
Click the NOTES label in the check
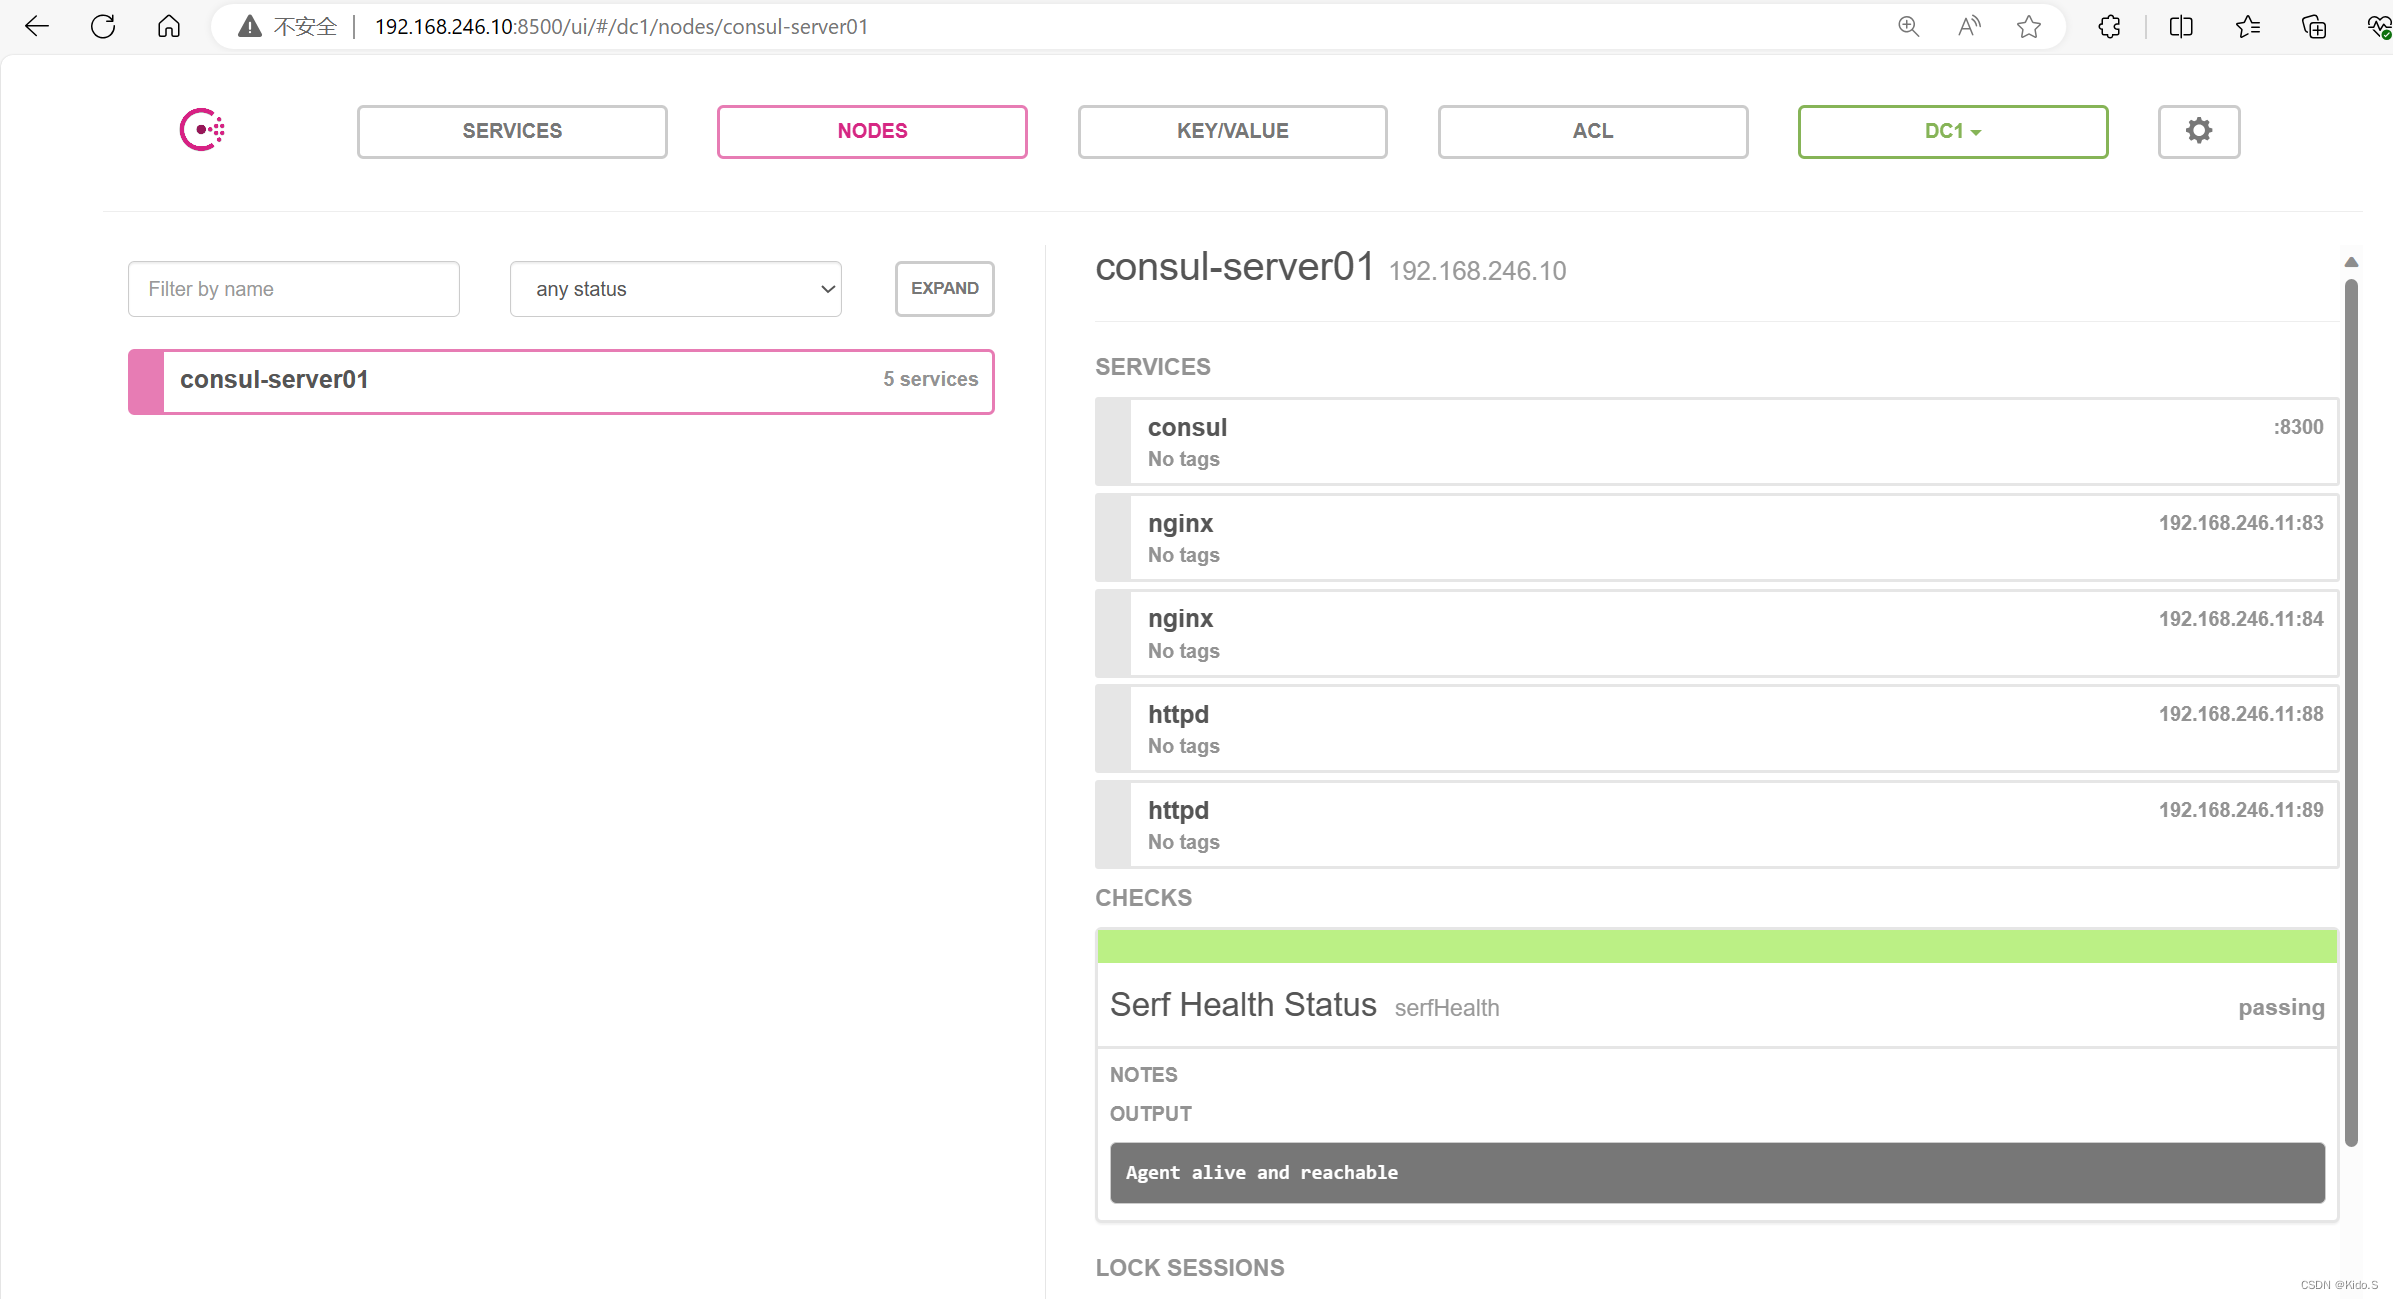tap(1144, 1075)
